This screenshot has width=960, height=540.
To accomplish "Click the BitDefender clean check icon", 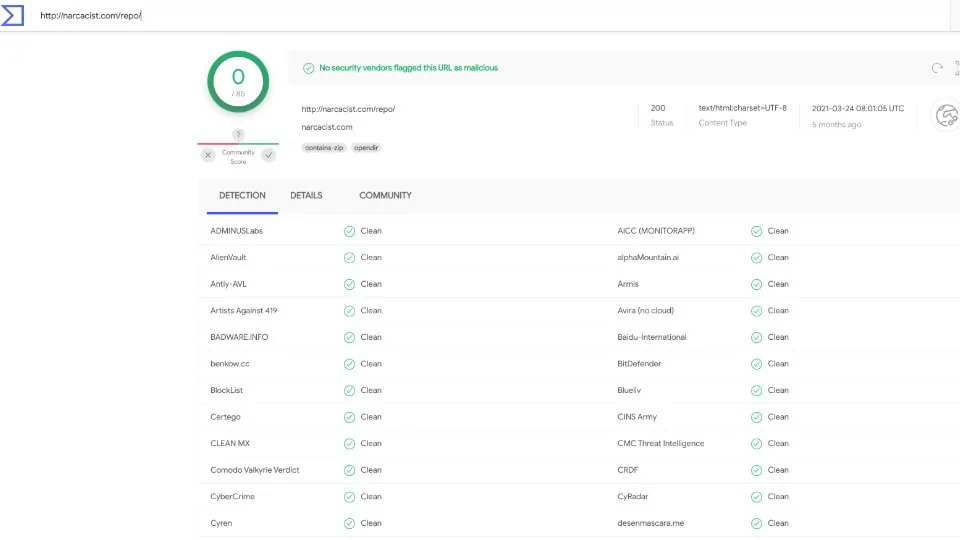I will click(756, 364).
